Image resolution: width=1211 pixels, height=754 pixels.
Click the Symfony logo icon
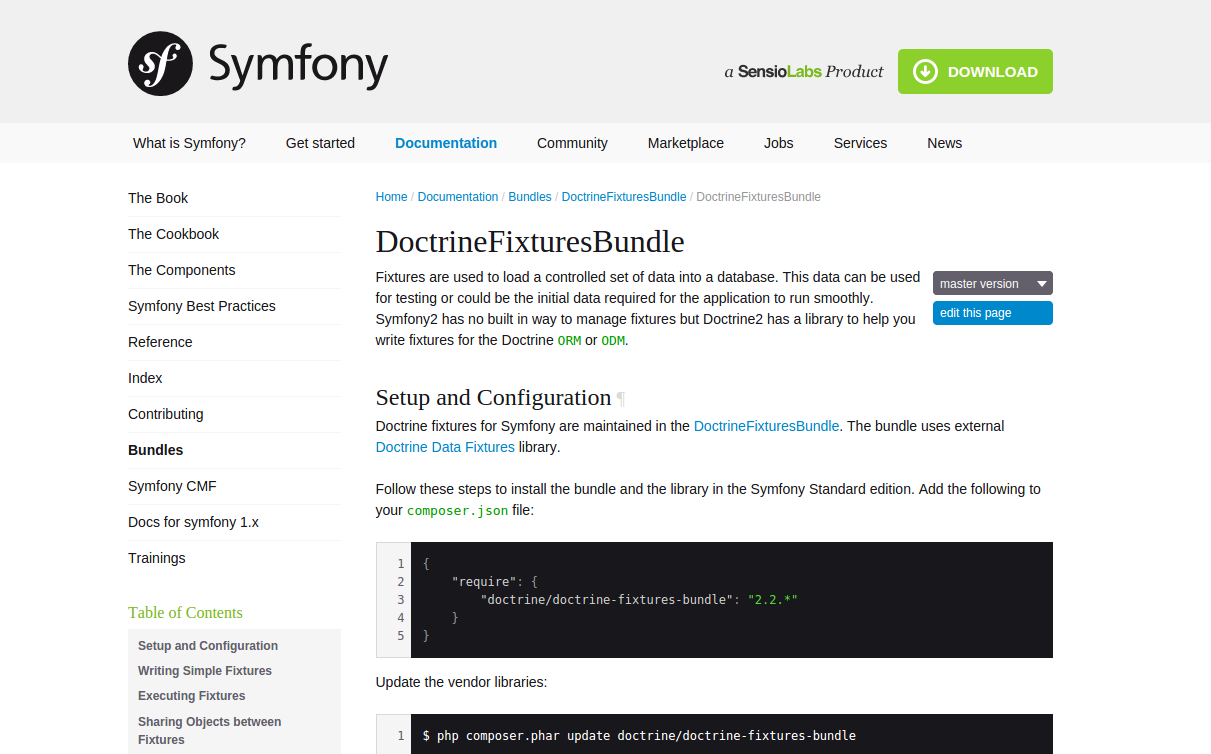(x=160, y=64)
